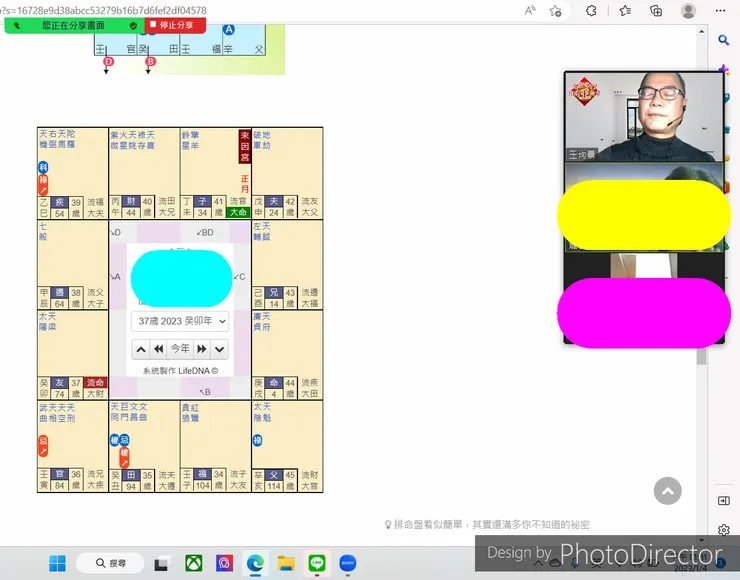Screen dimensions: 740x580
Task: Open Task View from taskbar
Action: [x=161, y=563]
